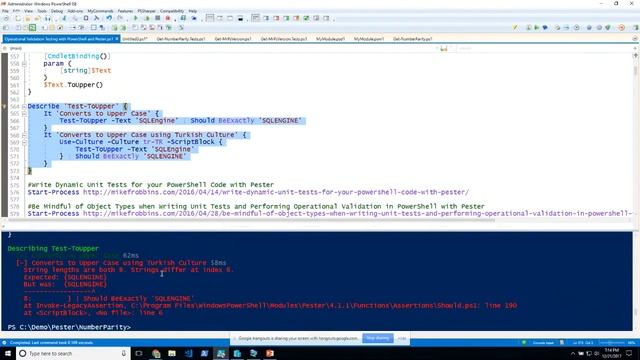Screen dimensions: 640x360
Task: Click the Open file folder icon
Action: pyautogui.click(x=27, y=18)
